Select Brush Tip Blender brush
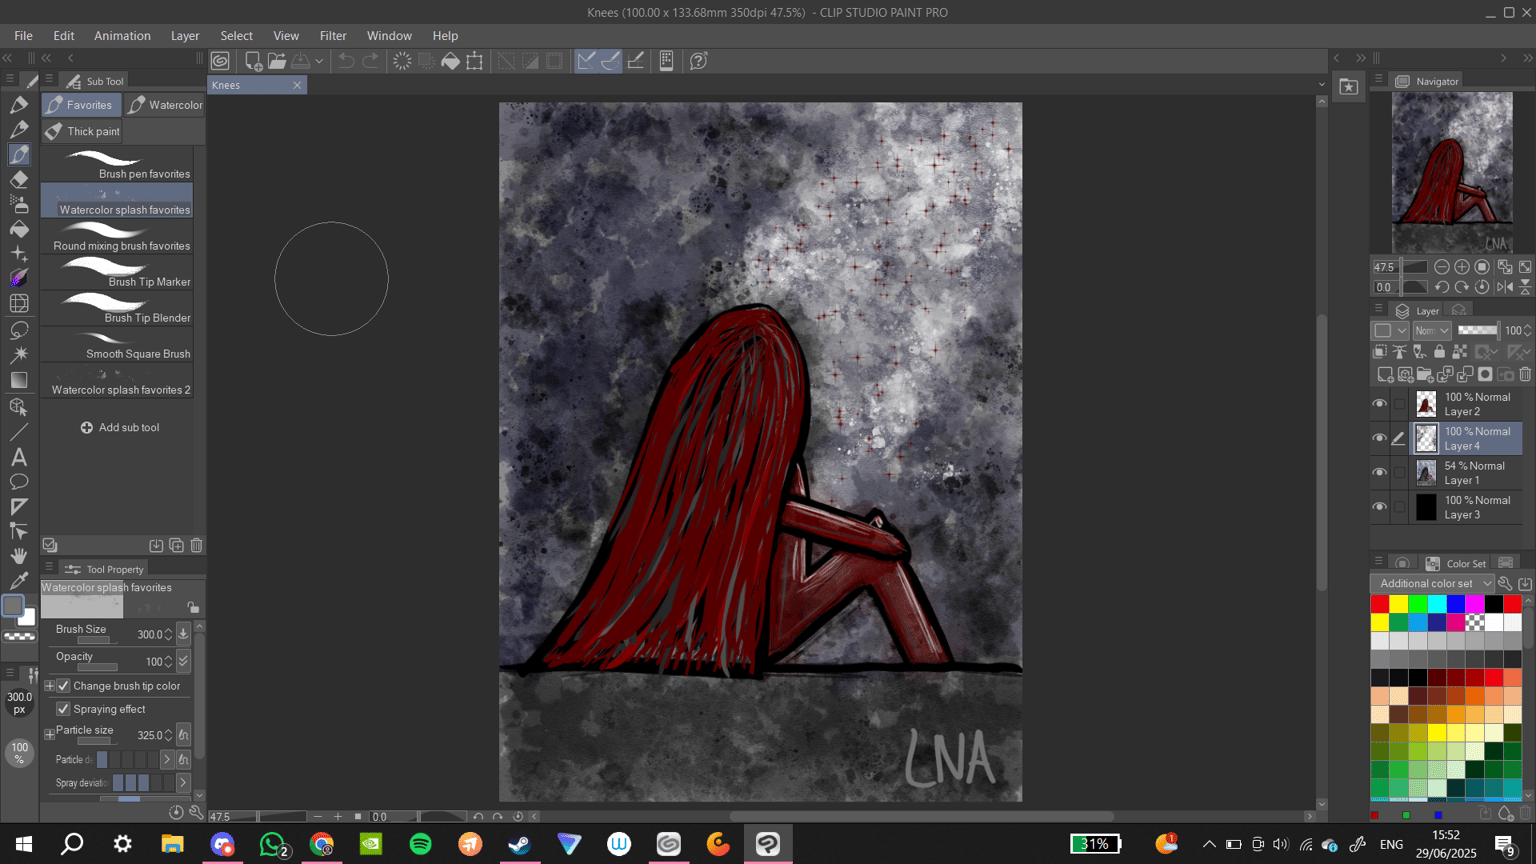The image size is (1536, 864). [117, 309]
